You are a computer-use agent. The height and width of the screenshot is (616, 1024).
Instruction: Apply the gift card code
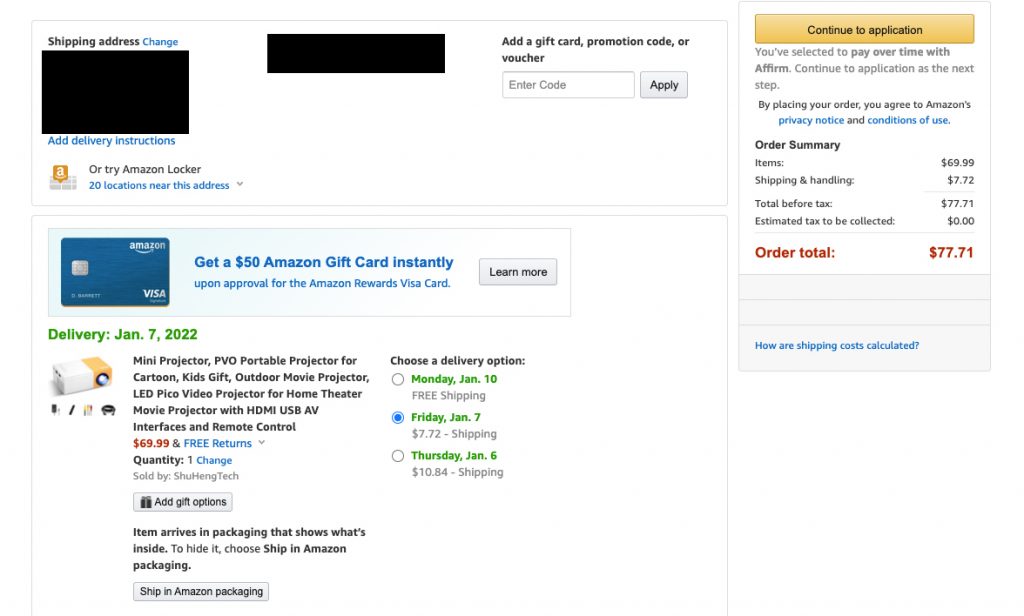click(663, 85)
